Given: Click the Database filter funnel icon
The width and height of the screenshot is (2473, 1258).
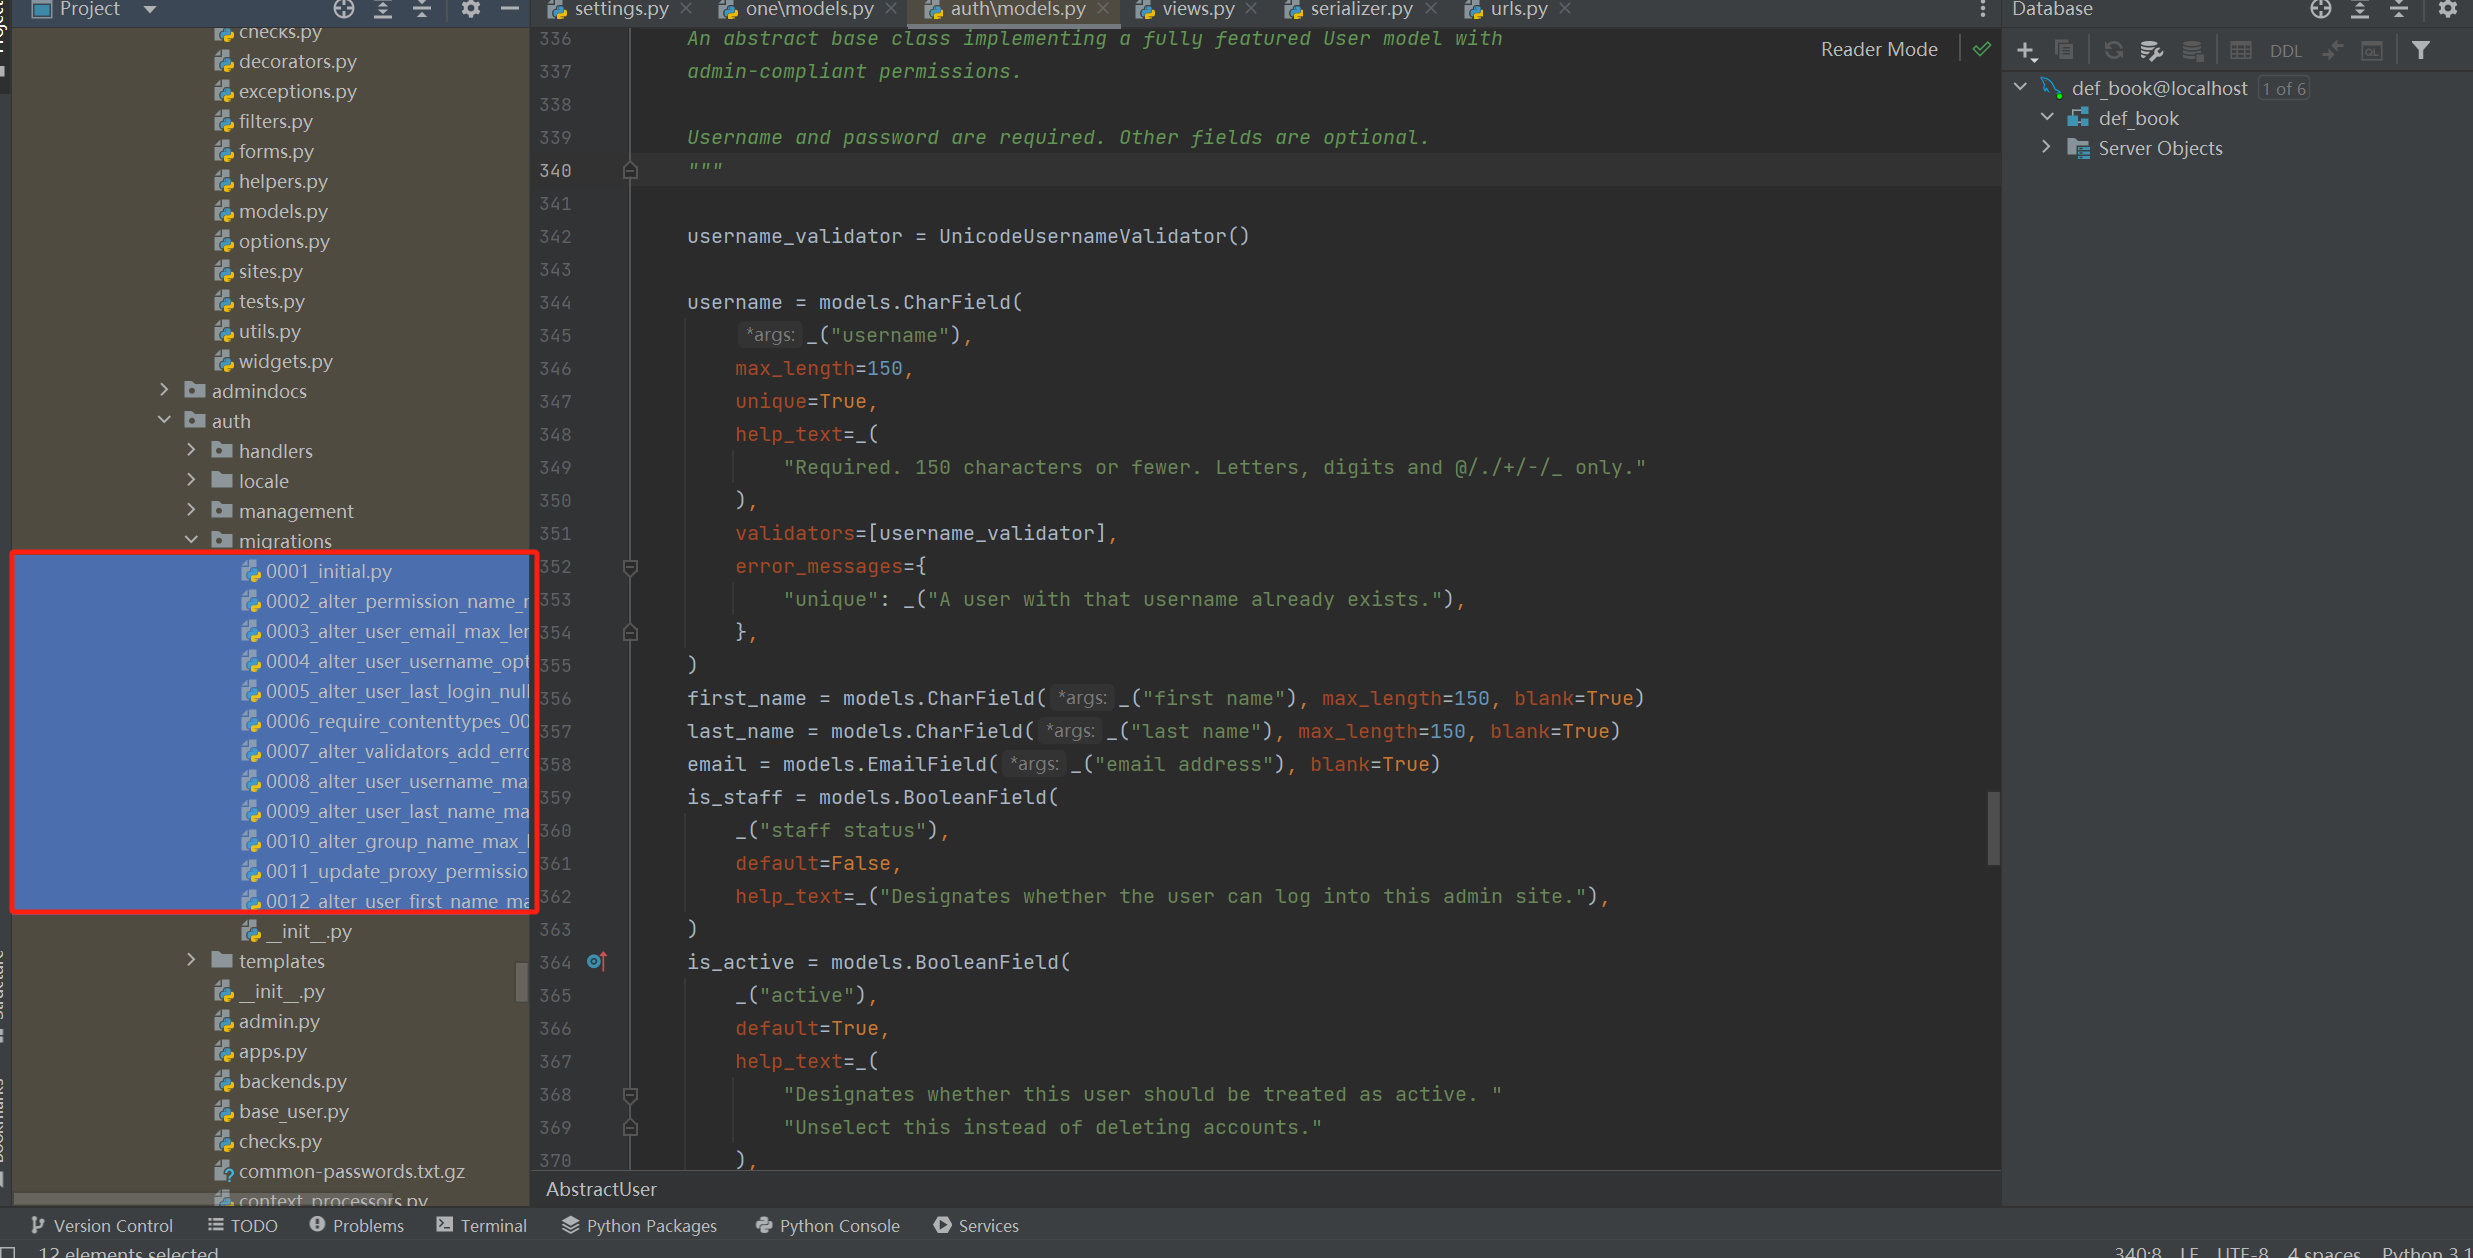Looking at the screenshot, I should [x=2421, y=50].
